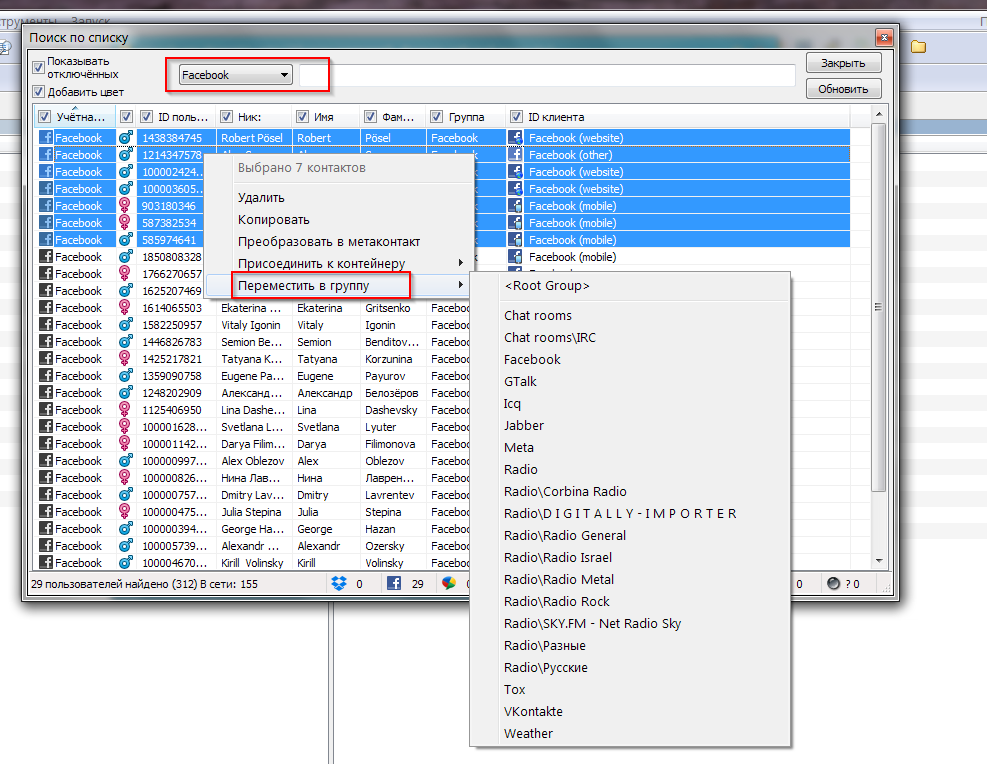
Task: Click the yellow folder icon in the background window
Action: pos(918,47)
